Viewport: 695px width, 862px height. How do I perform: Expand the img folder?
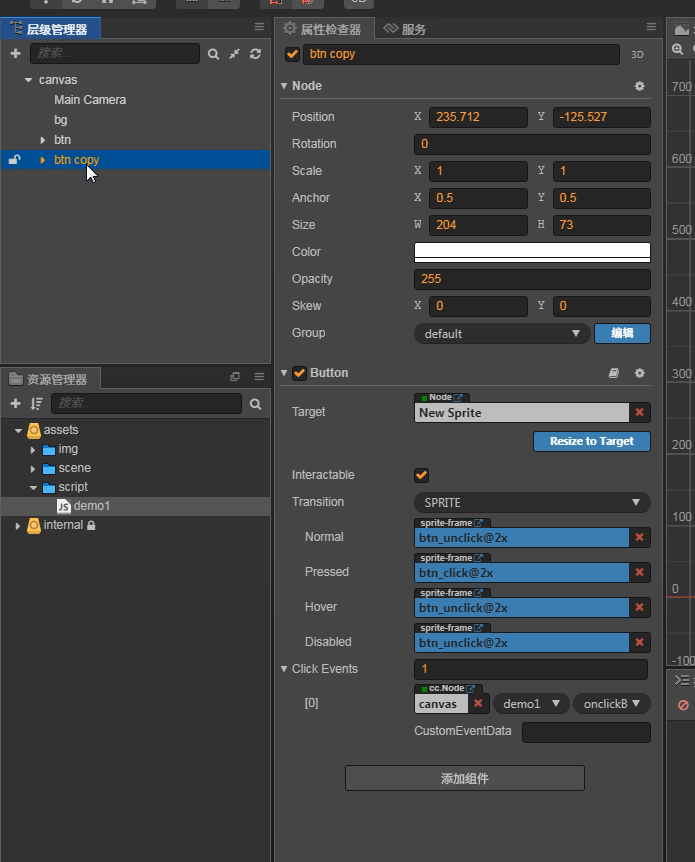(x=32, y=450)
